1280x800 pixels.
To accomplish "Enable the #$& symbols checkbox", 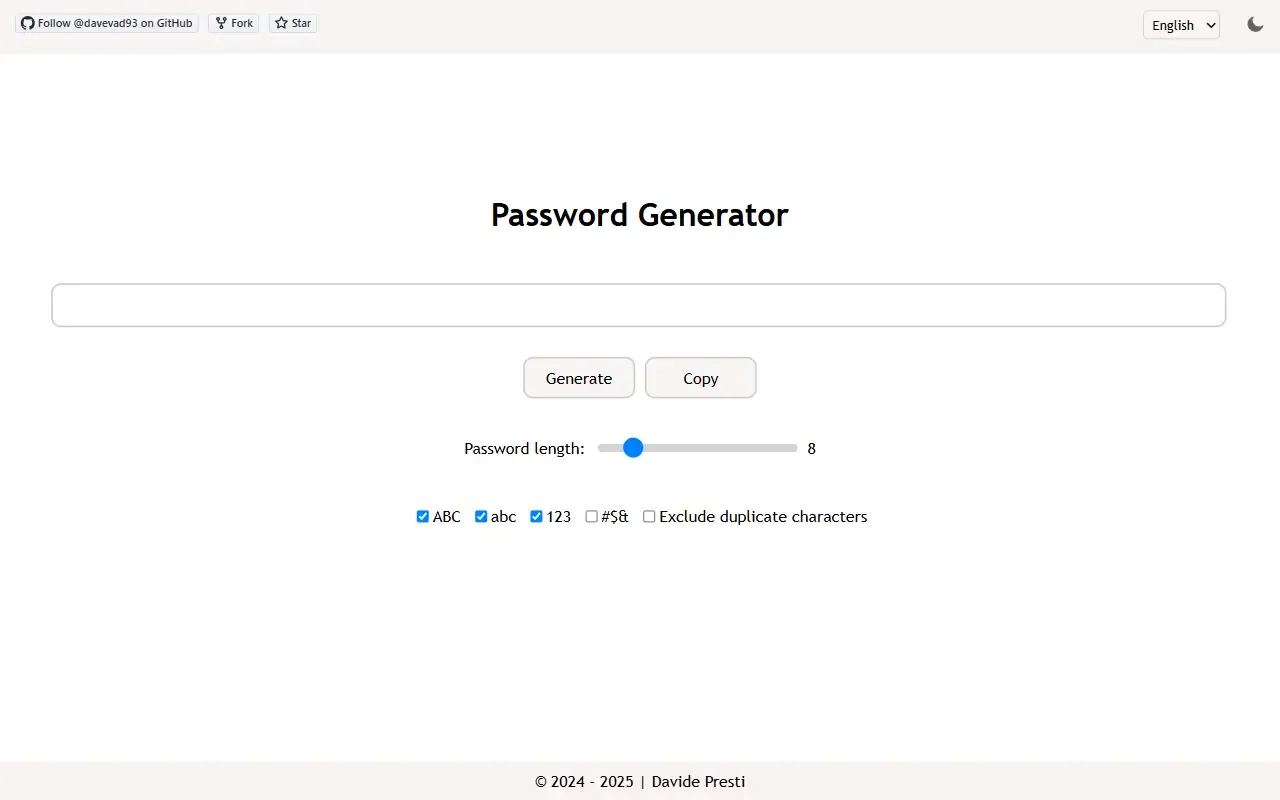I will pos(592,517).
